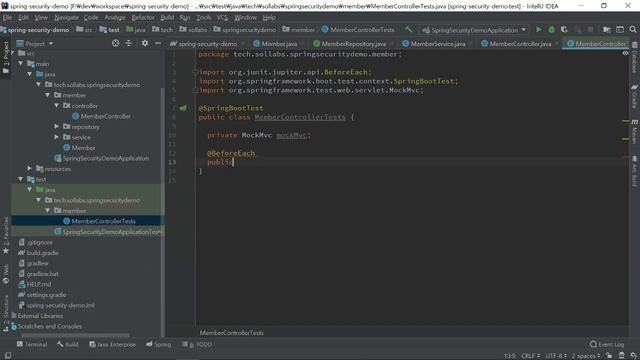Open the TODO tool window
The height and width of the screenshot is (360, 640).
(x=197, y=344)
